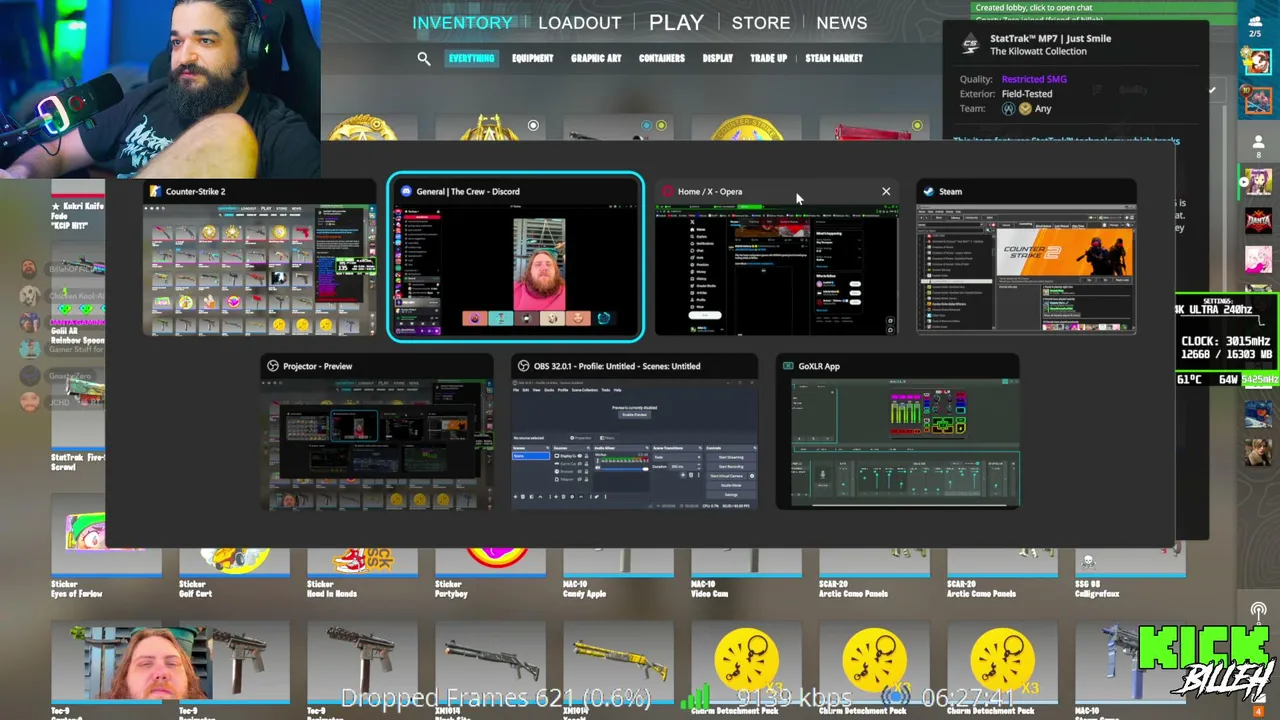Switch to the Discord General window preview
Image resolution: width=1280 pixels, height=720 pixels.
tap(516, 258)
